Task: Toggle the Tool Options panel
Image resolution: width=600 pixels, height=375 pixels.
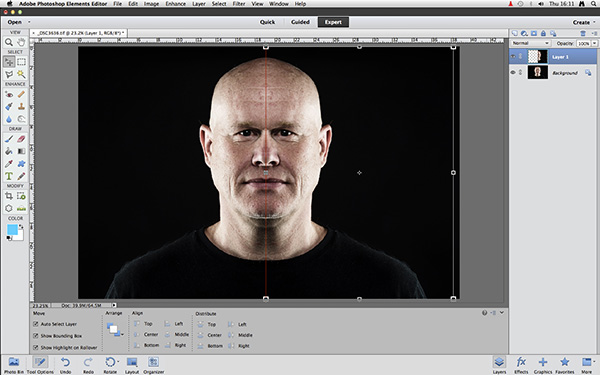Action: (x=40, y=365)
